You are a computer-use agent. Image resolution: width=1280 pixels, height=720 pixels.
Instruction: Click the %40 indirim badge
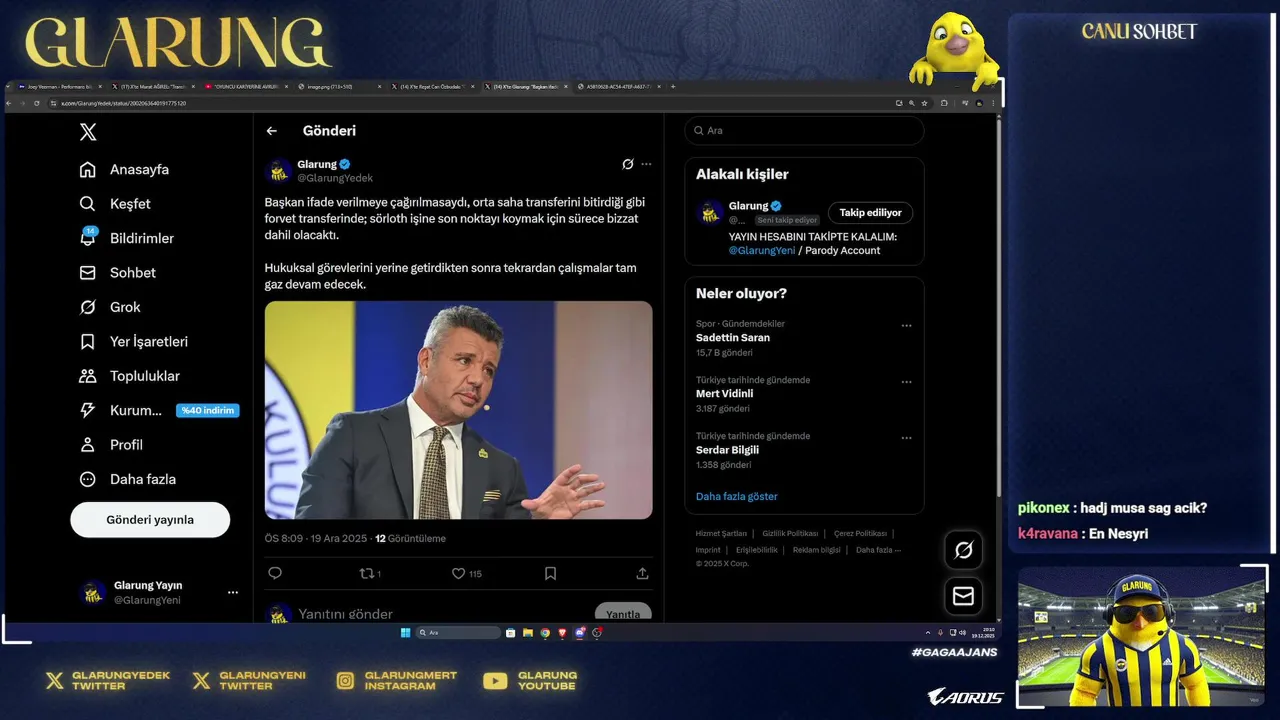click(x=208, y=410)
